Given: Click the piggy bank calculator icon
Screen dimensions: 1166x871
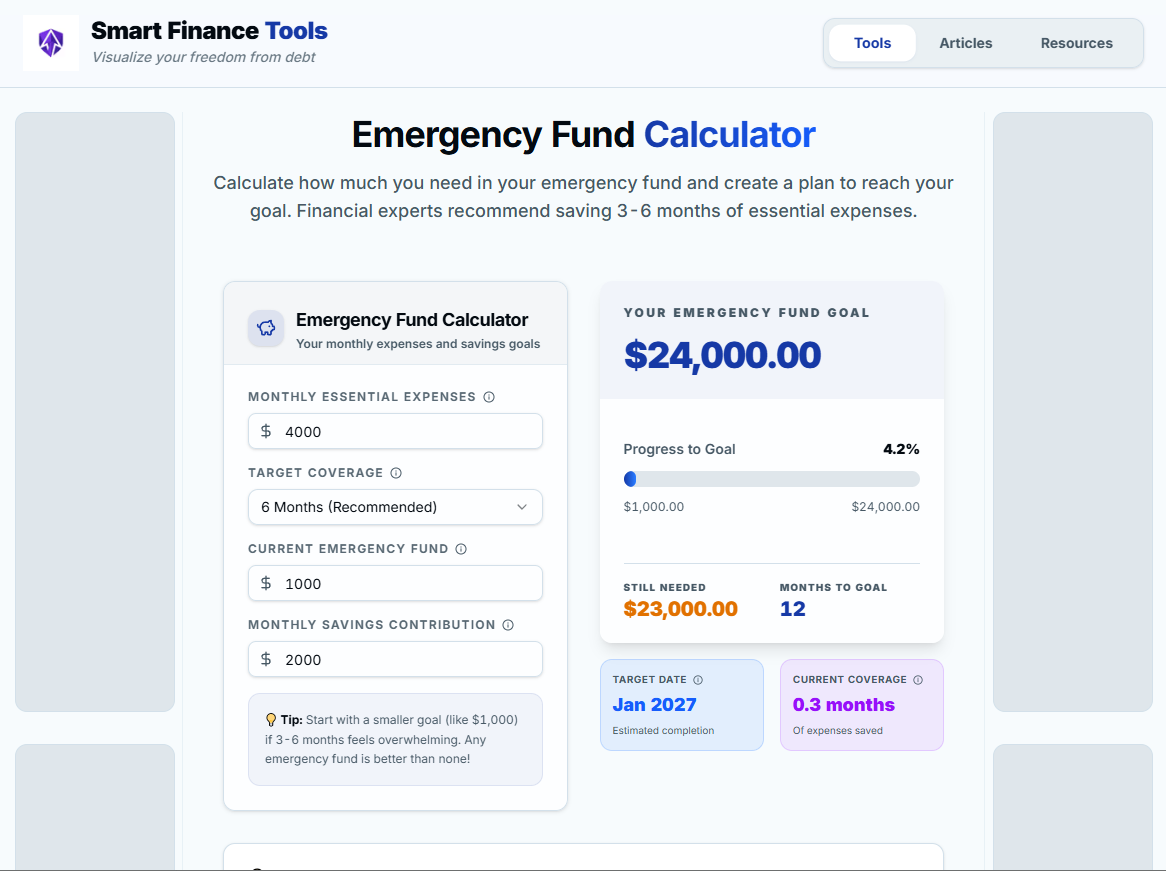Looking at the screenshot, I should click(265, 328).
